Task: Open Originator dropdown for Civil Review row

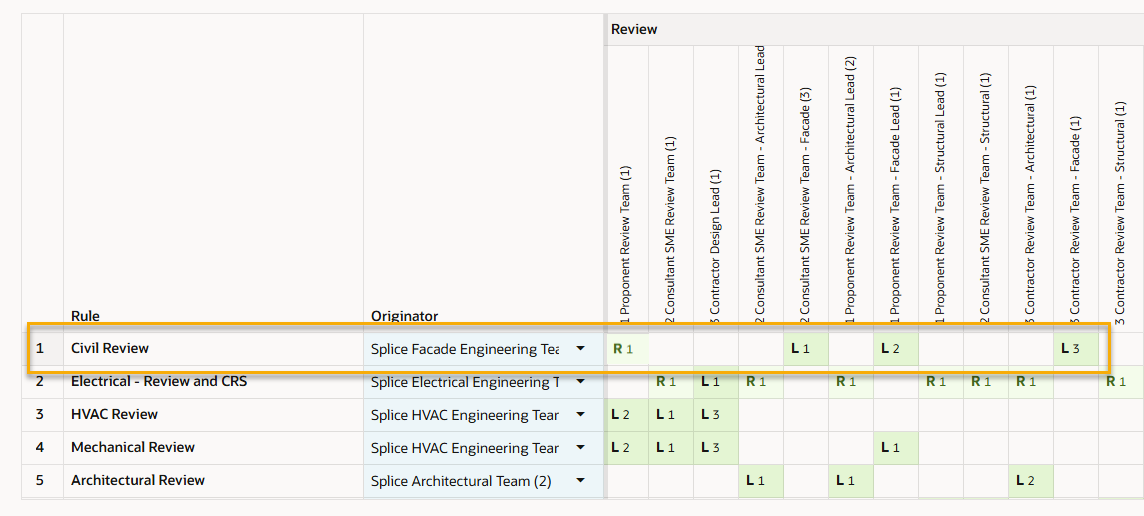Action: tap(580, 349)
